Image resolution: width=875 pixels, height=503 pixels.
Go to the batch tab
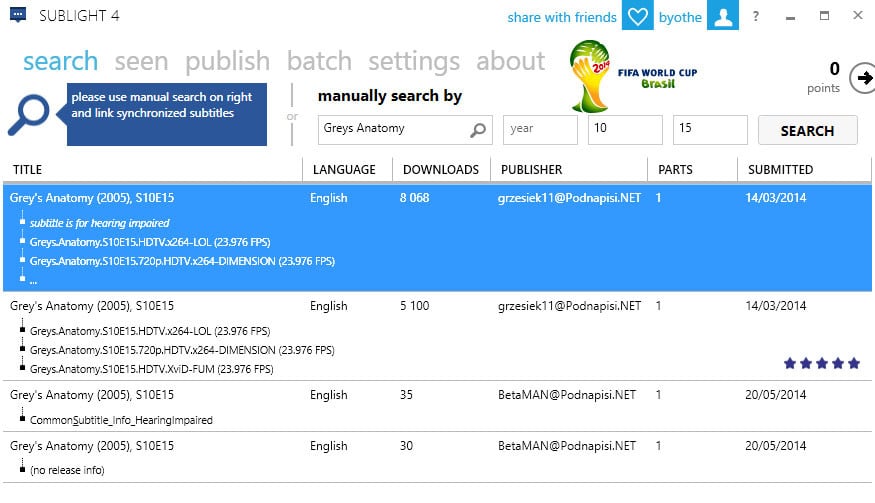319,61
